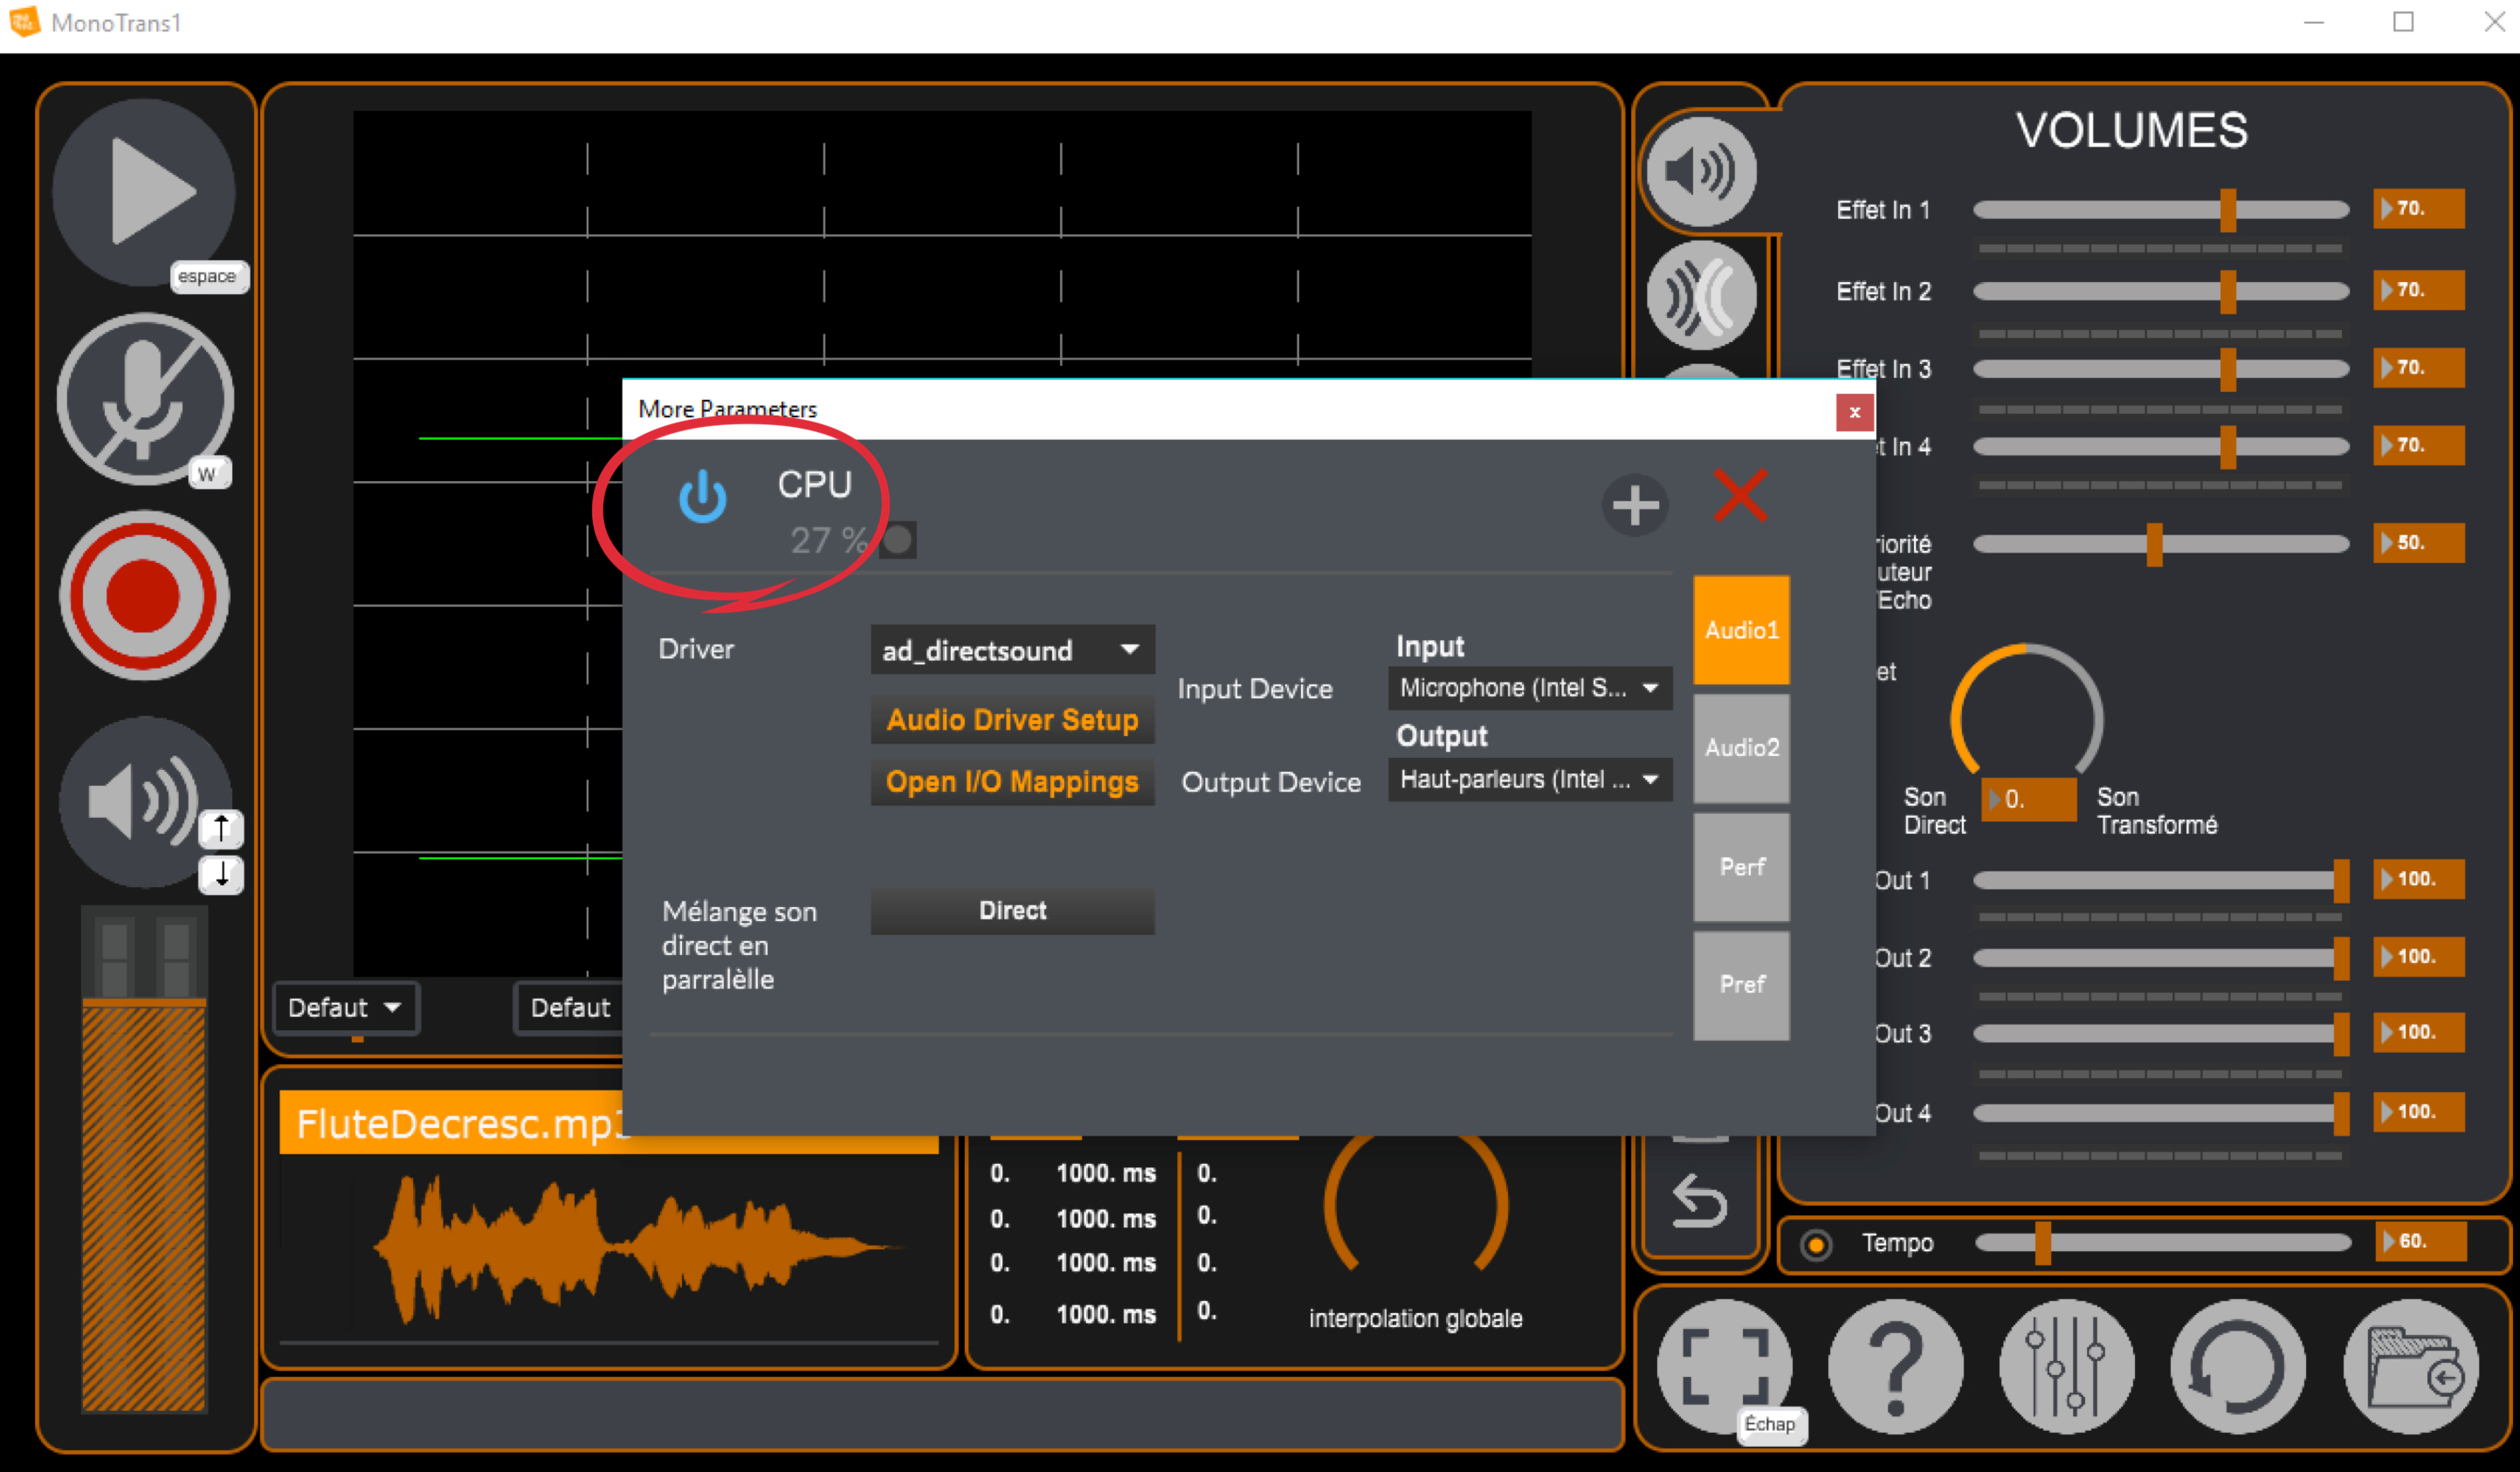Screen dimensions: 2520x1472
Task: Switch to the Audio2 tab
Action: (1741, 748)
